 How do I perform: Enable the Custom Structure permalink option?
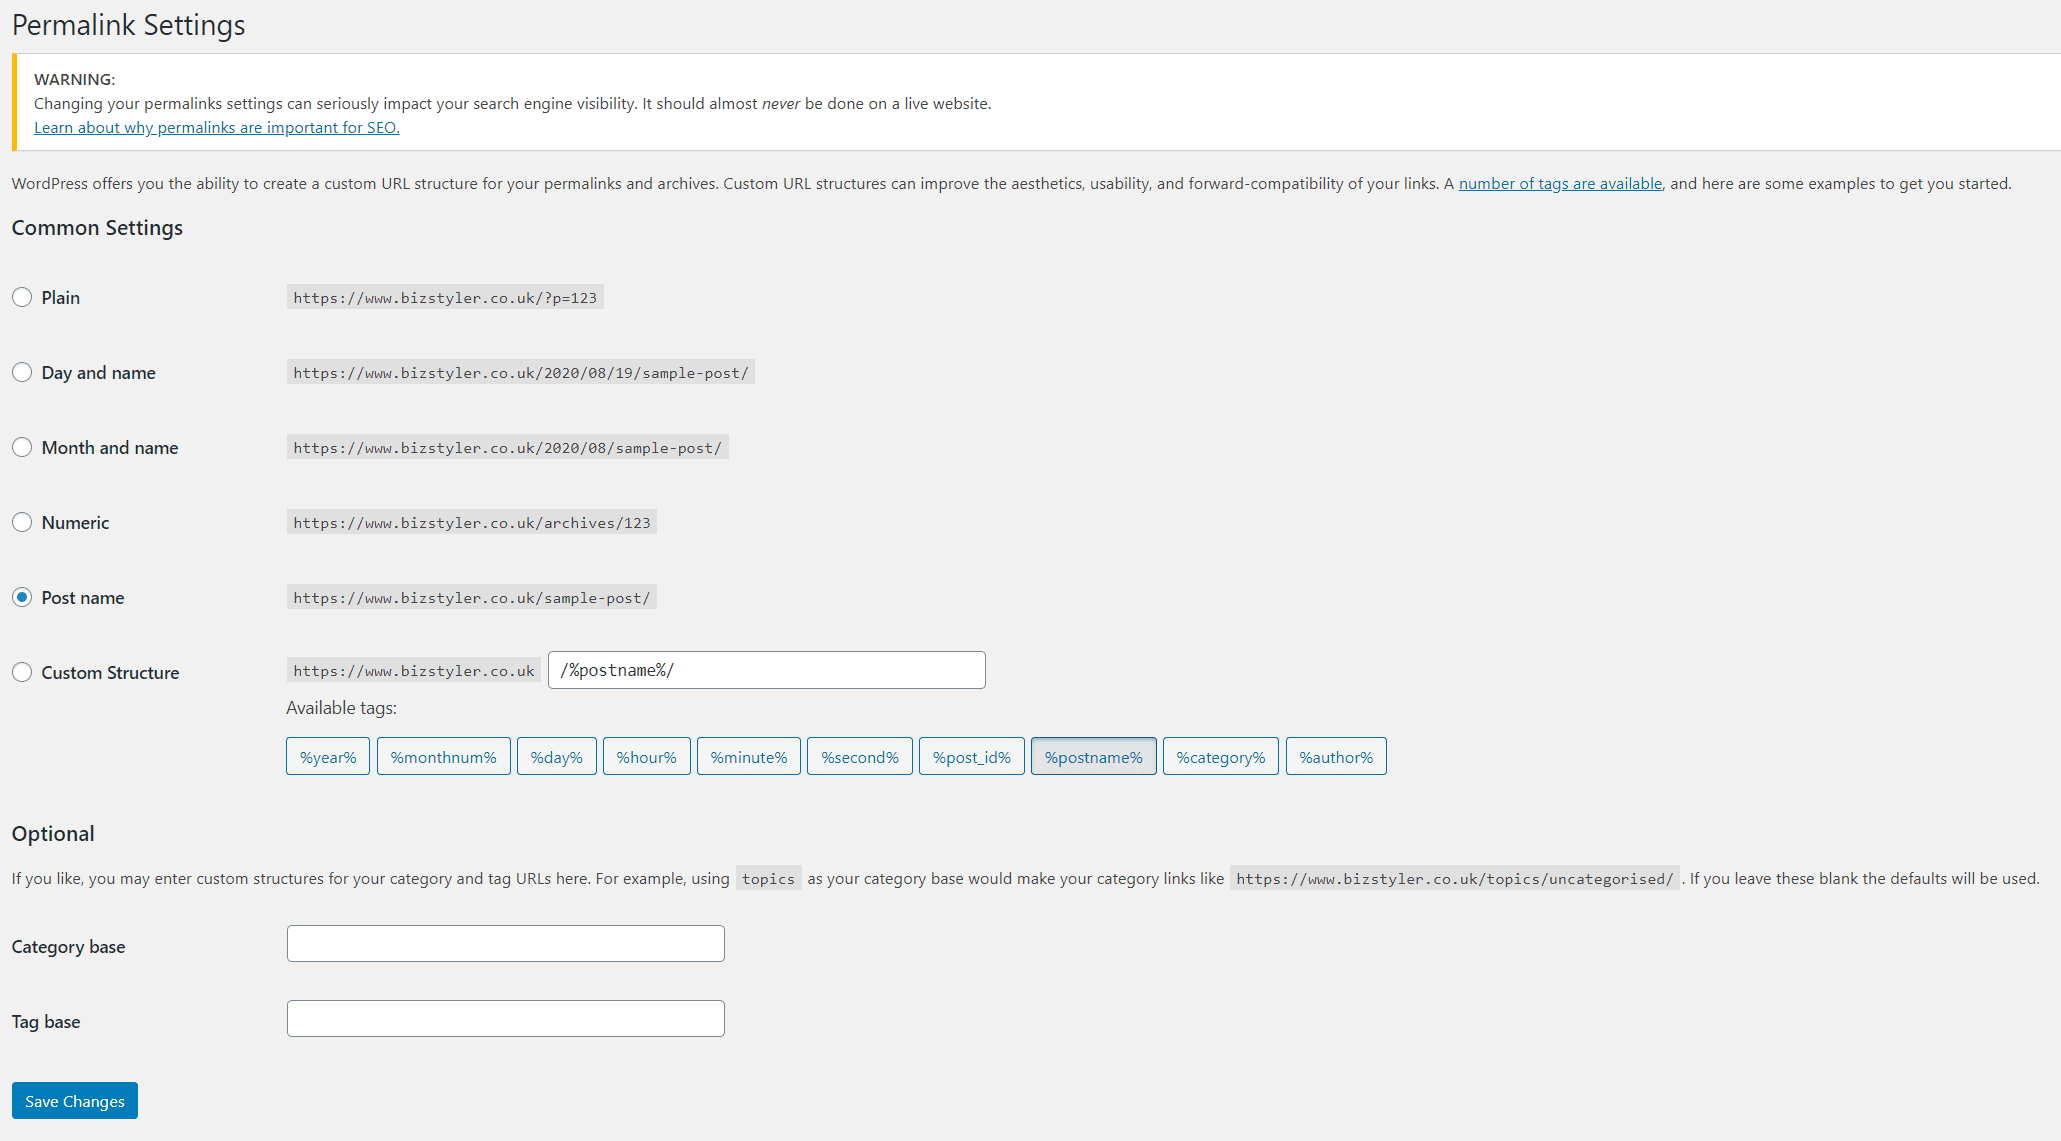click(21, 672)
